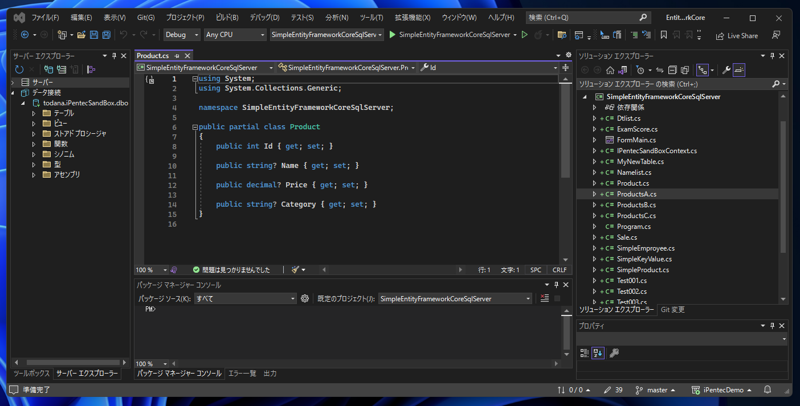Open the Git(G) menu
The image size is (800, 406).
[145, 17]
